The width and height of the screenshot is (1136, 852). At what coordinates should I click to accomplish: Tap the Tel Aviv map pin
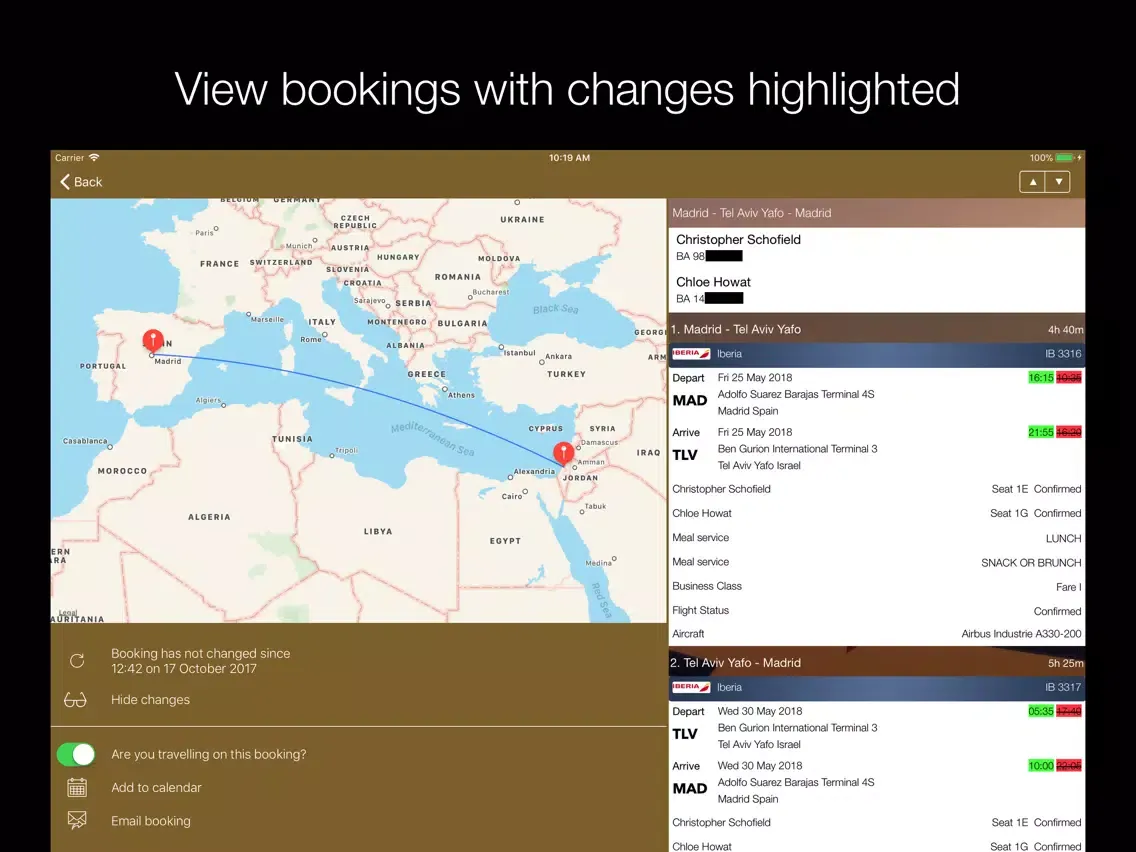[564, 454]
